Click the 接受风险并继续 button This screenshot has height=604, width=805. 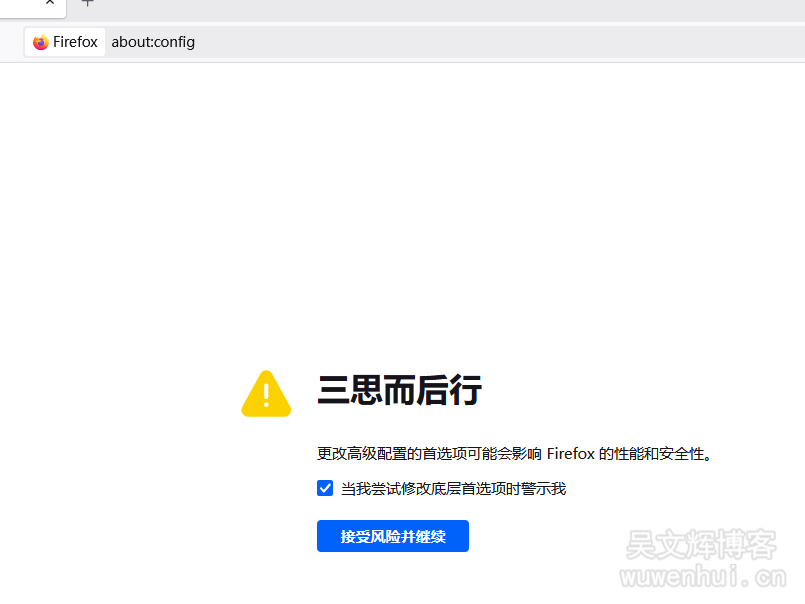[x=393, y=536]
